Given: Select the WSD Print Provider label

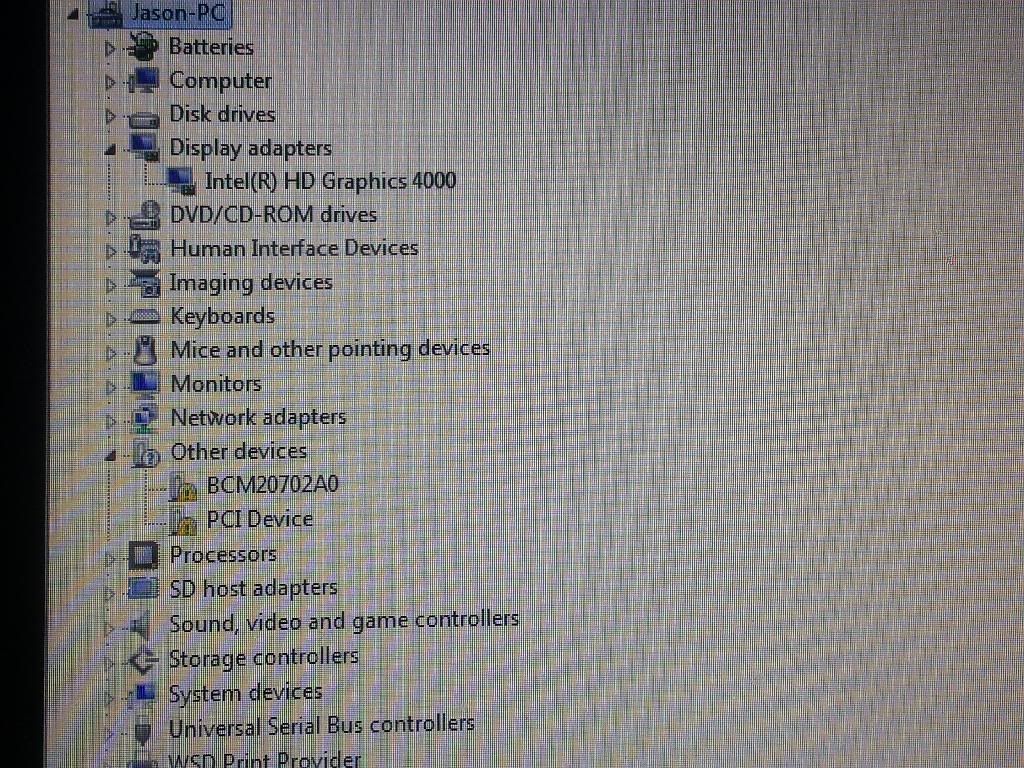Looking at the screenshot, I should (x=264, y=760).
